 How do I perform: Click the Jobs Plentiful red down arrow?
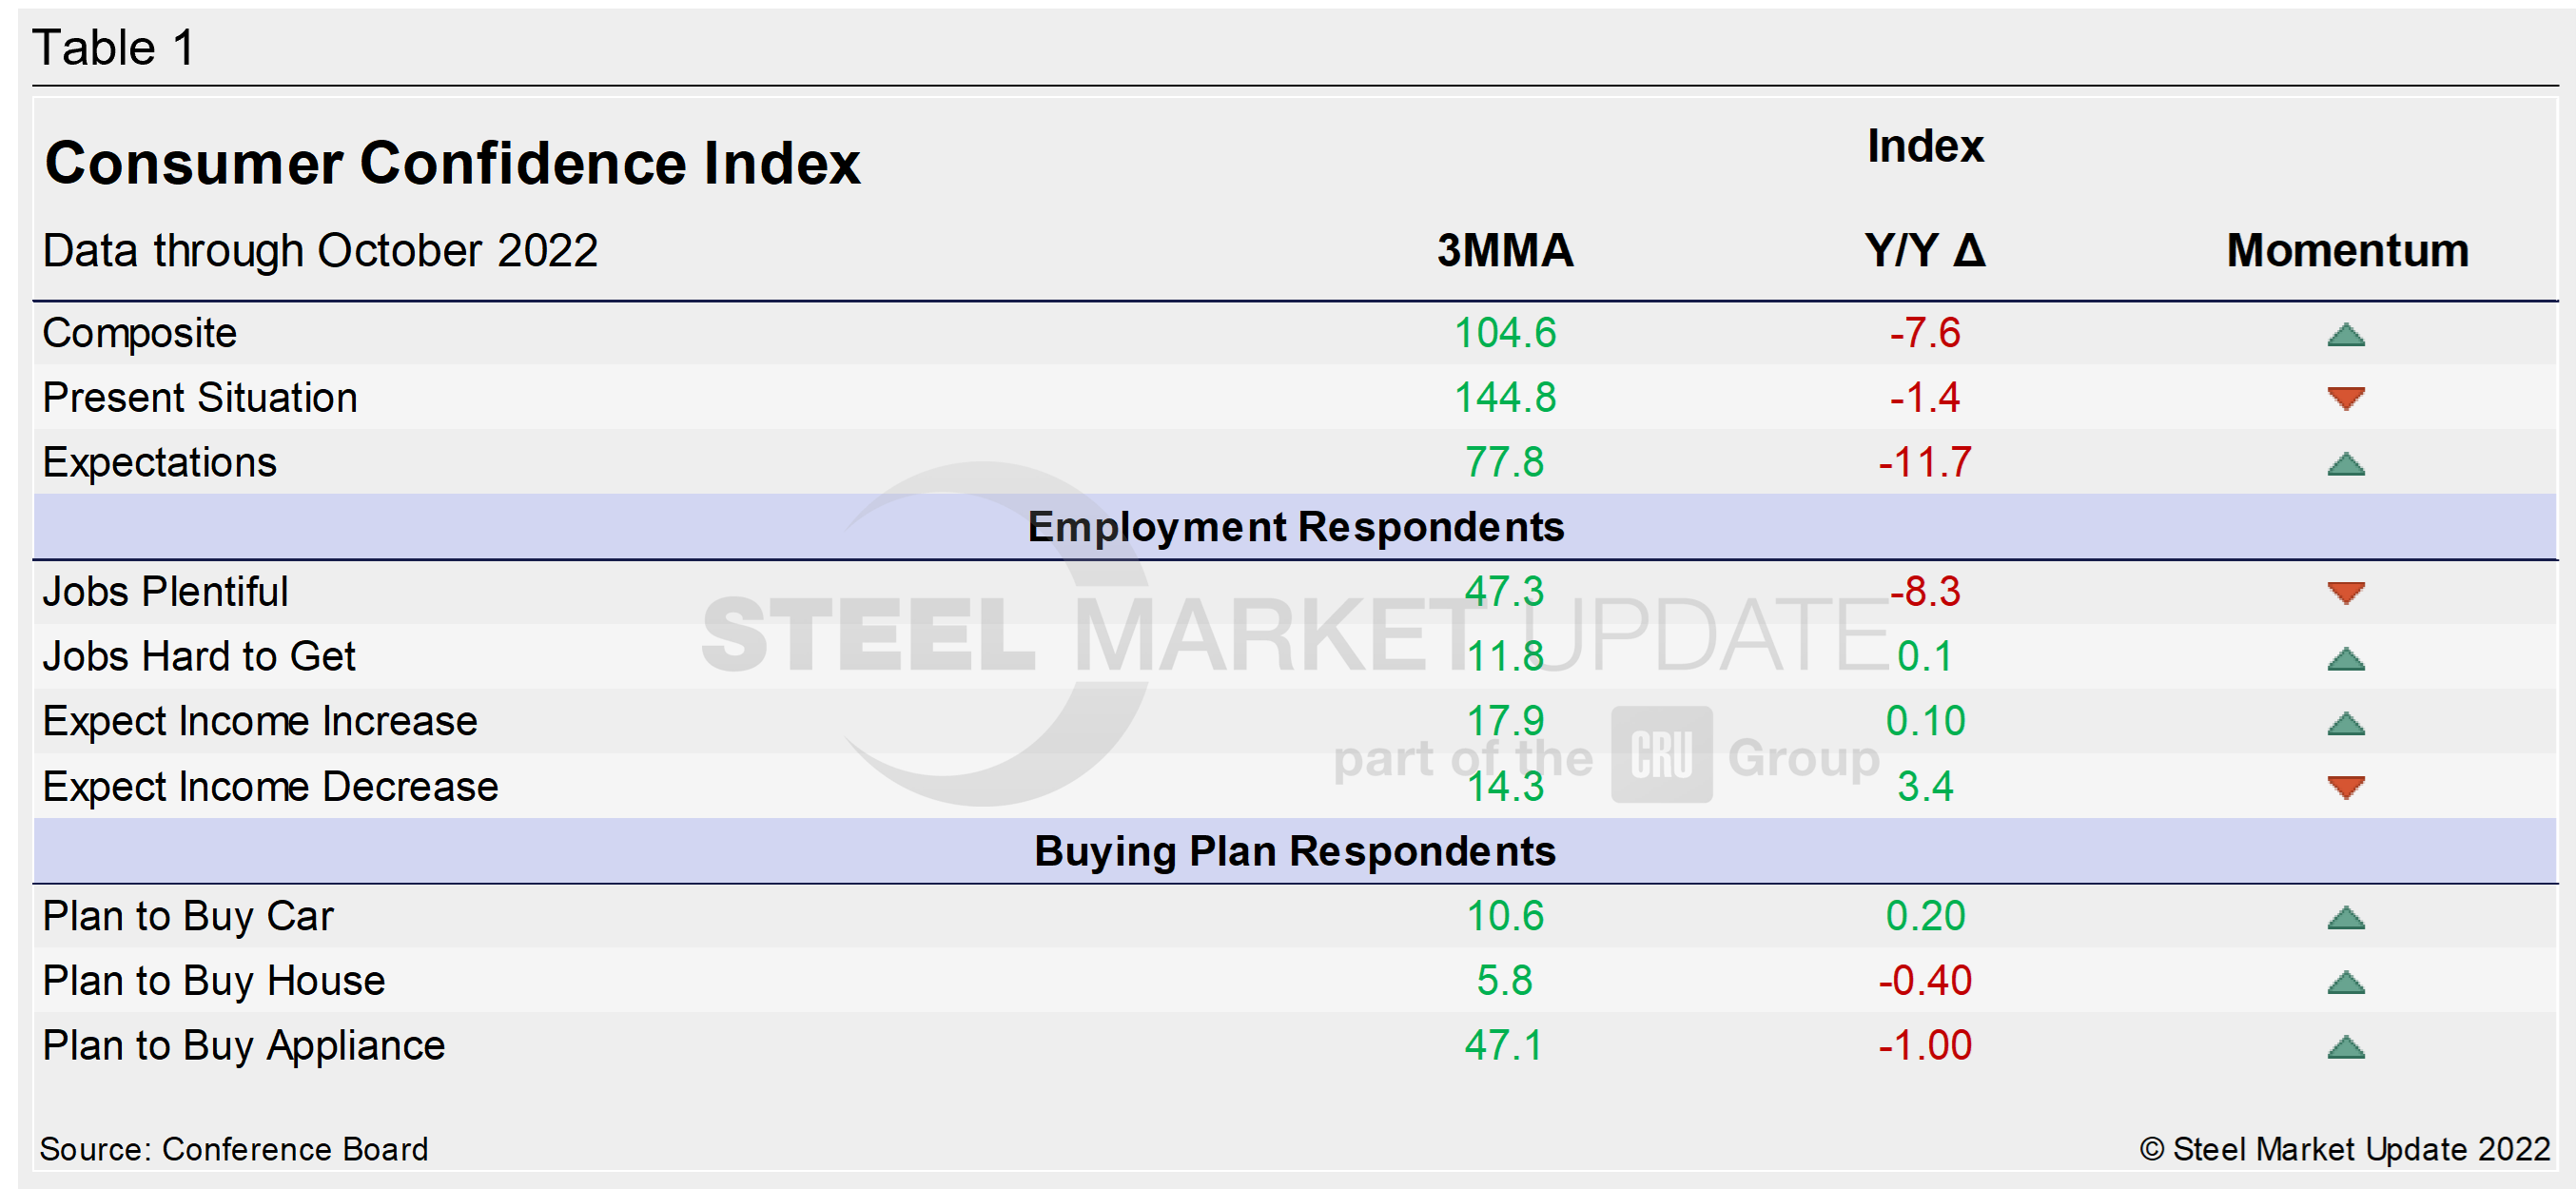click(x=2345, y=592)
